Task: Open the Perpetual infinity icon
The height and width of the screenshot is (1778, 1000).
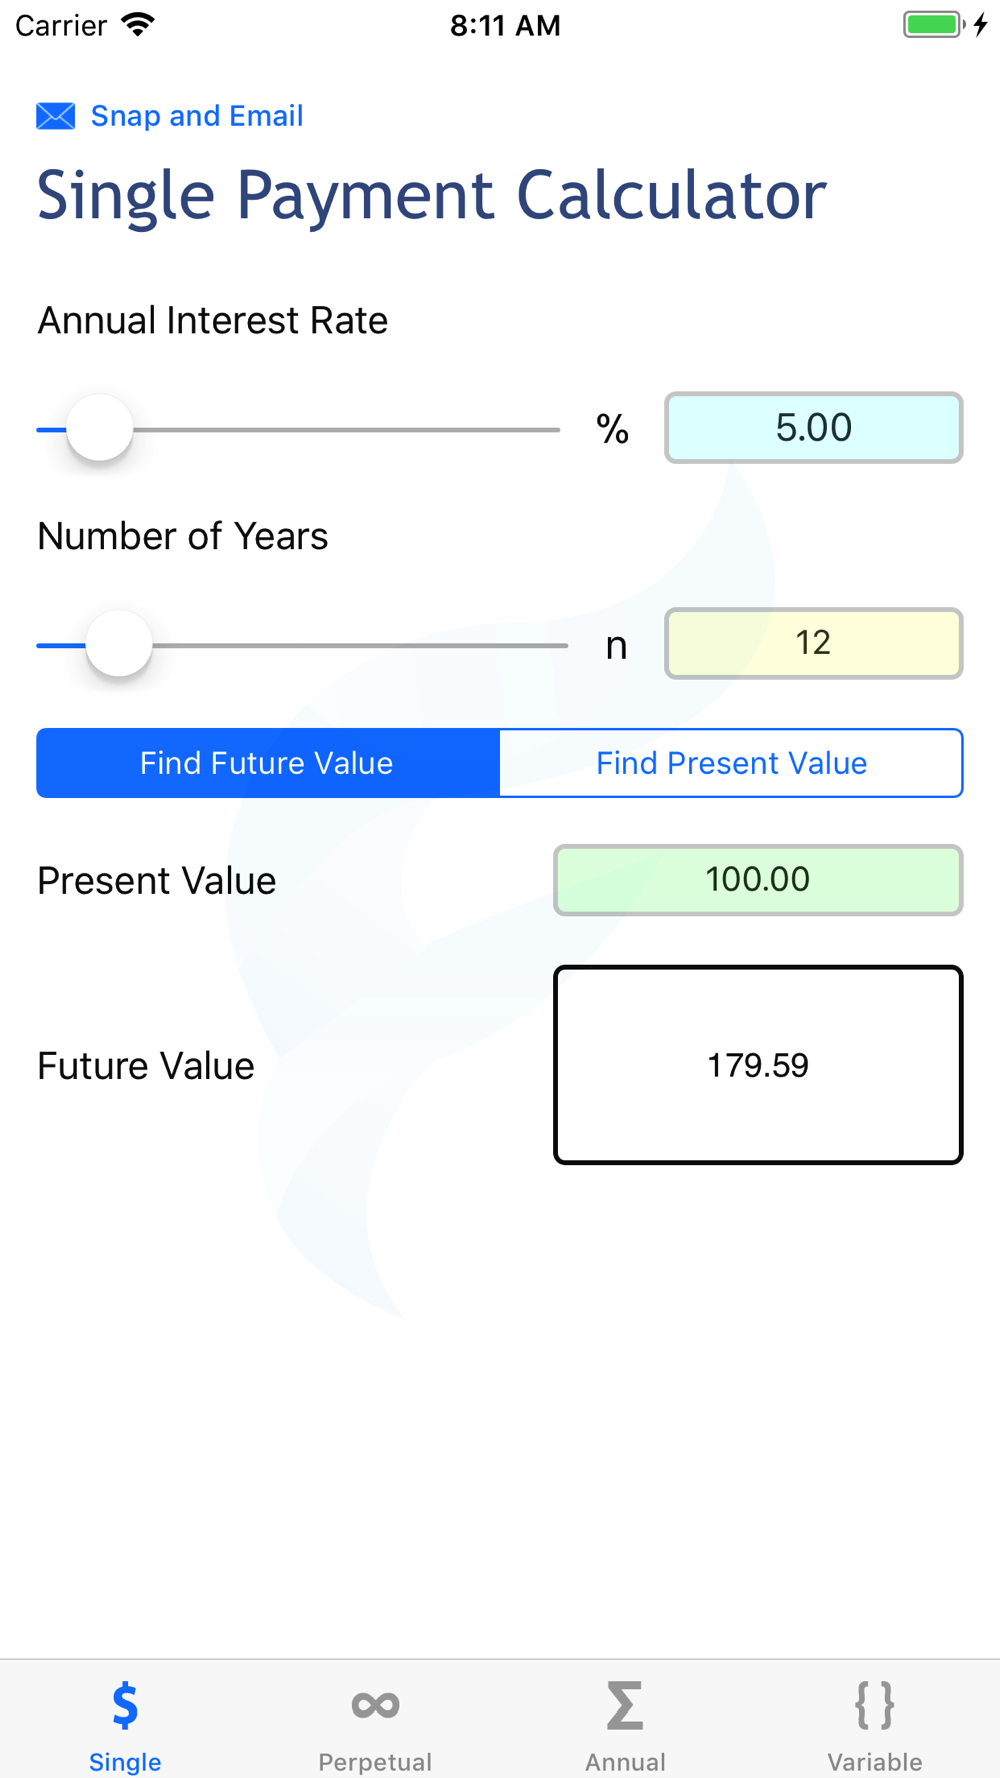Action: pyautogui.click(x=375, y=1705)
